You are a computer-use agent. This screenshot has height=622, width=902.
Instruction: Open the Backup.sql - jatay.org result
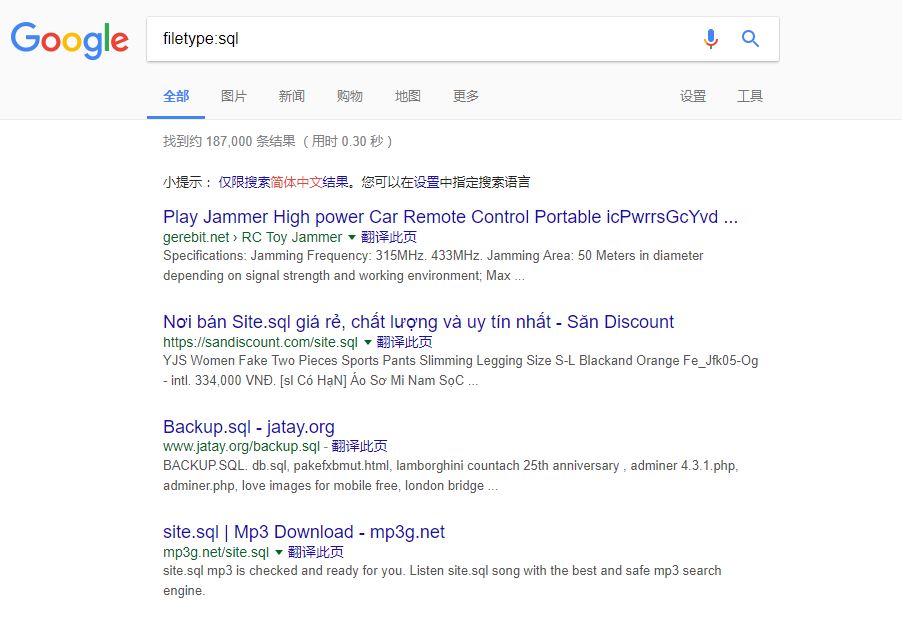pyautogui.click(x=249, y=427)
